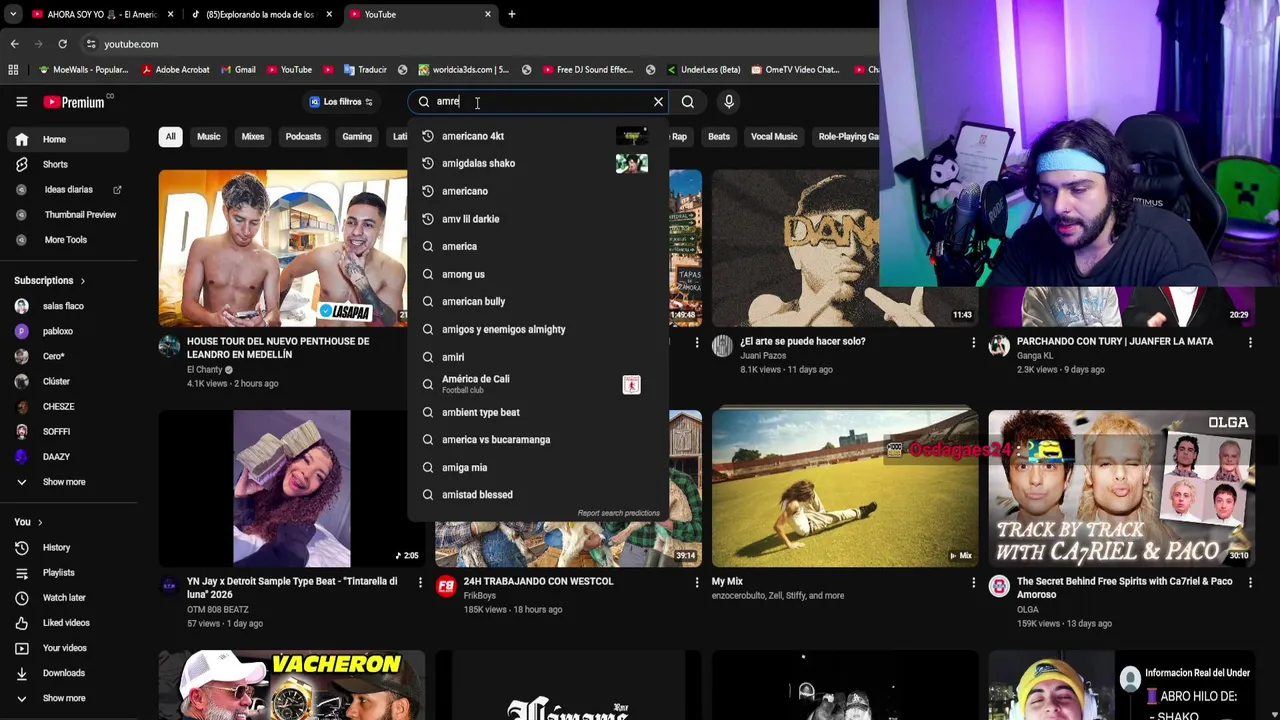This screenshot has height=720, width=1280.
Task: Select the Podcasts filter chip
Action: coord(303,136)
